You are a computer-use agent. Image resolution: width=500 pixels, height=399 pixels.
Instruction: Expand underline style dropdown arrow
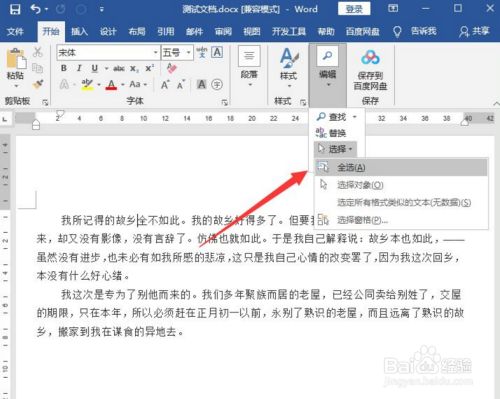[x=106, y=69]
